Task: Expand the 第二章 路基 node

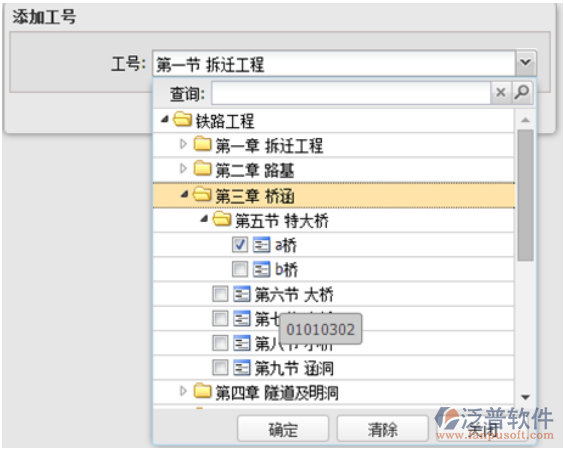Action: pyautogui.click(x=183, y=168)
